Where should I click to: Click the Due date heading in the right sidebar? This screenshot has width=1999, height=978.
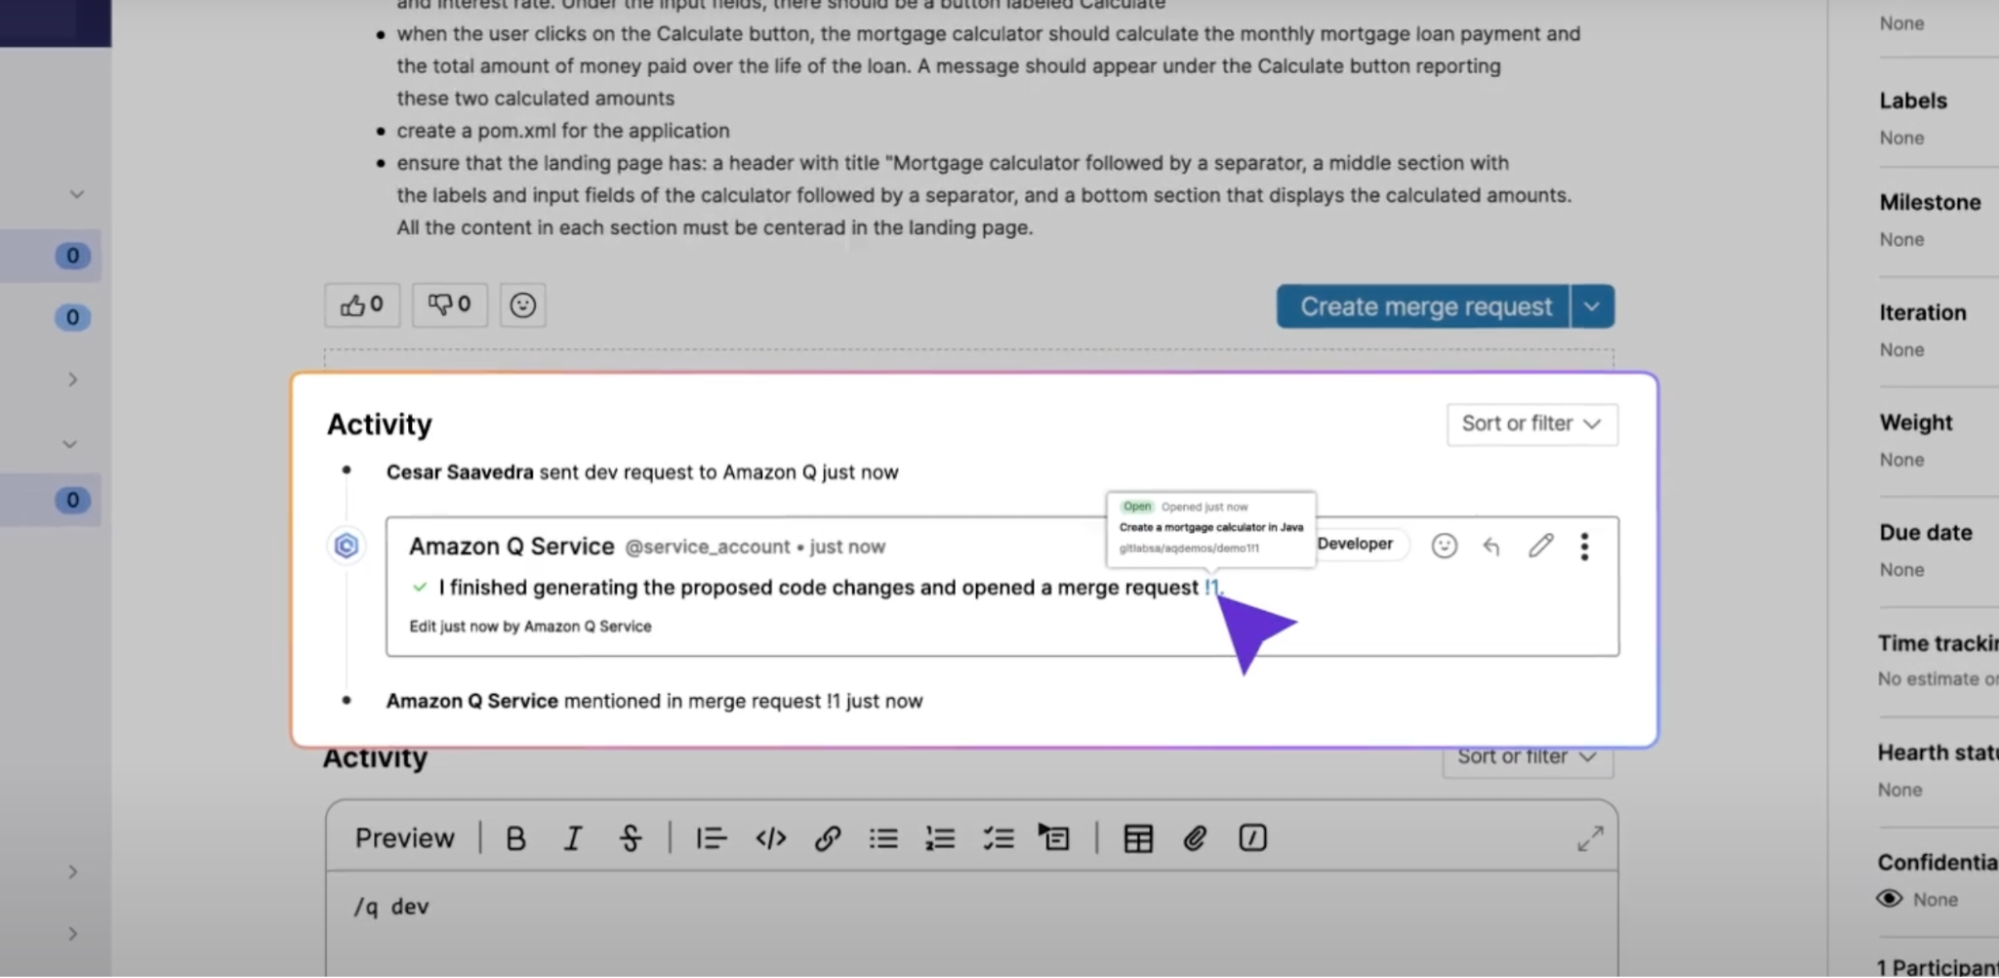pyautogui.click(x=1925, y=533)
